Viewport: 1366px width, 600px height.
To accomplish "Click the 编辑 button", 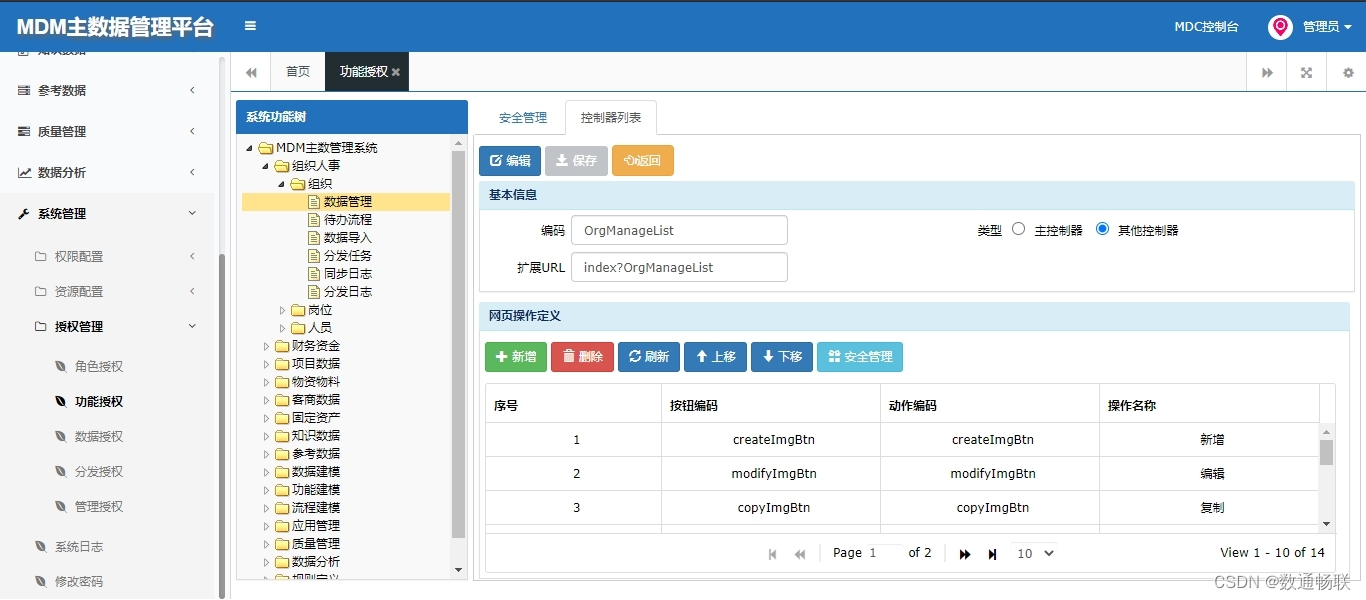I will point(510,161).
